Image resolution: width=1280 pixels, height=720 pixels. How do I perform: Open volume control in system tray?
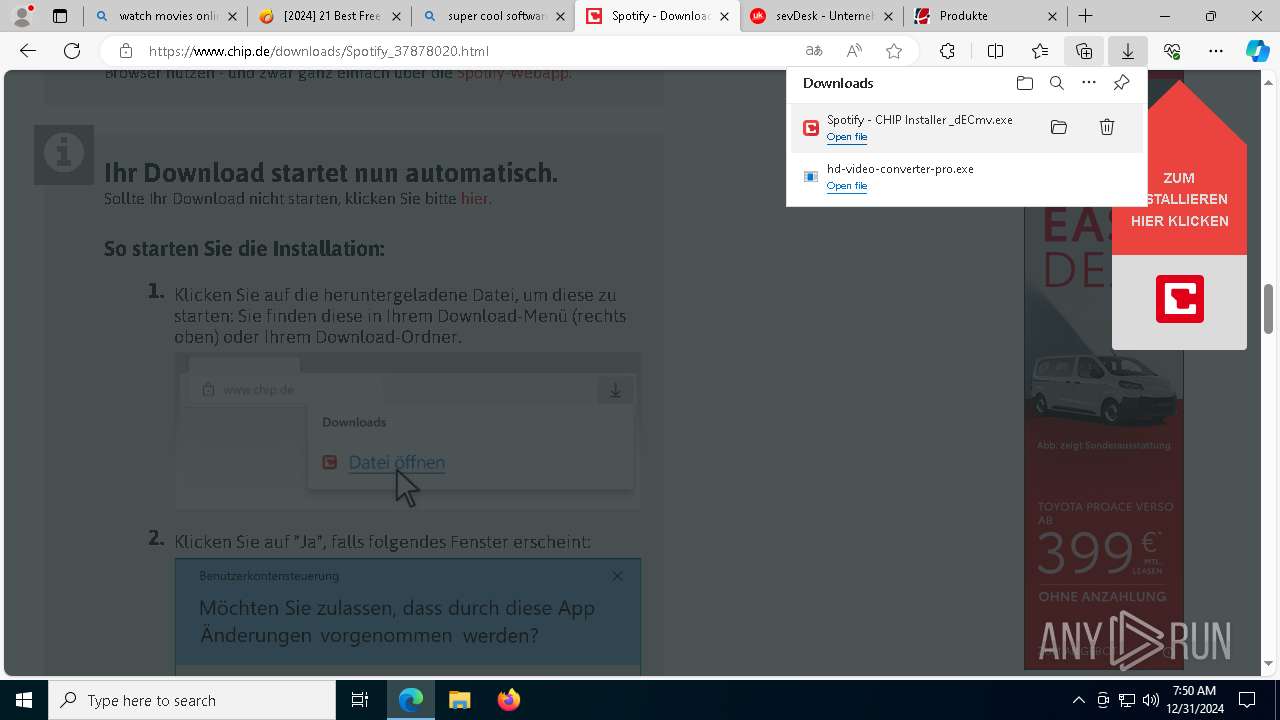(1150, 700)
